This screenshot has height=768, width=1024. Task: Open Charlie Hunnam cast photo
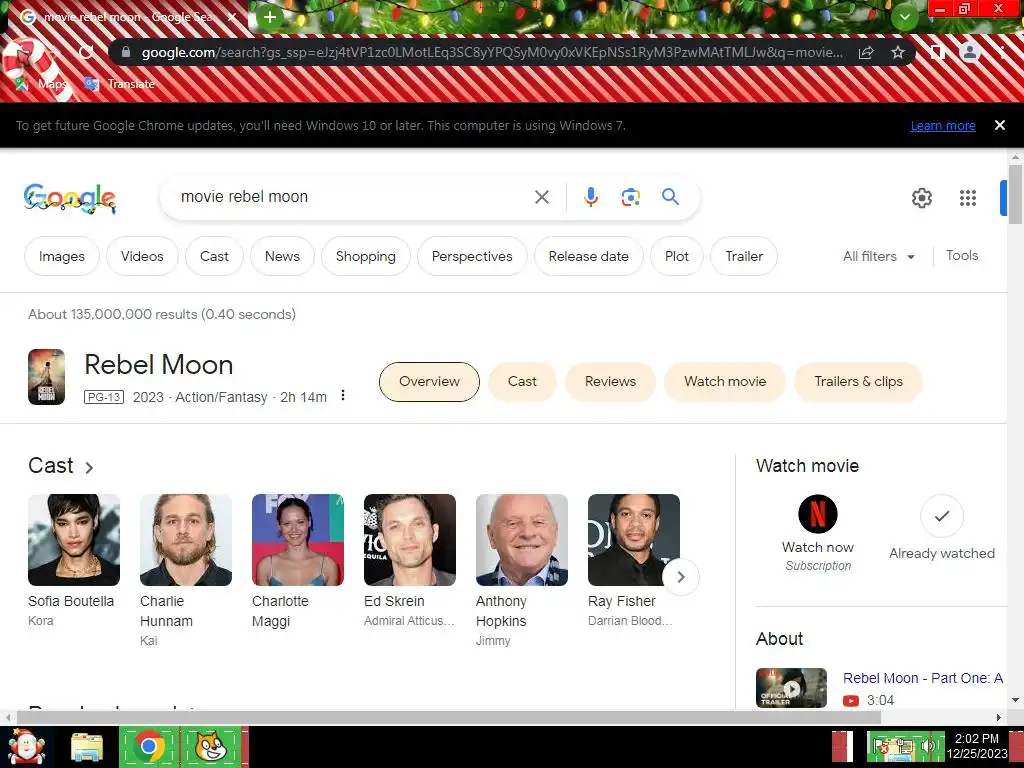185,540
